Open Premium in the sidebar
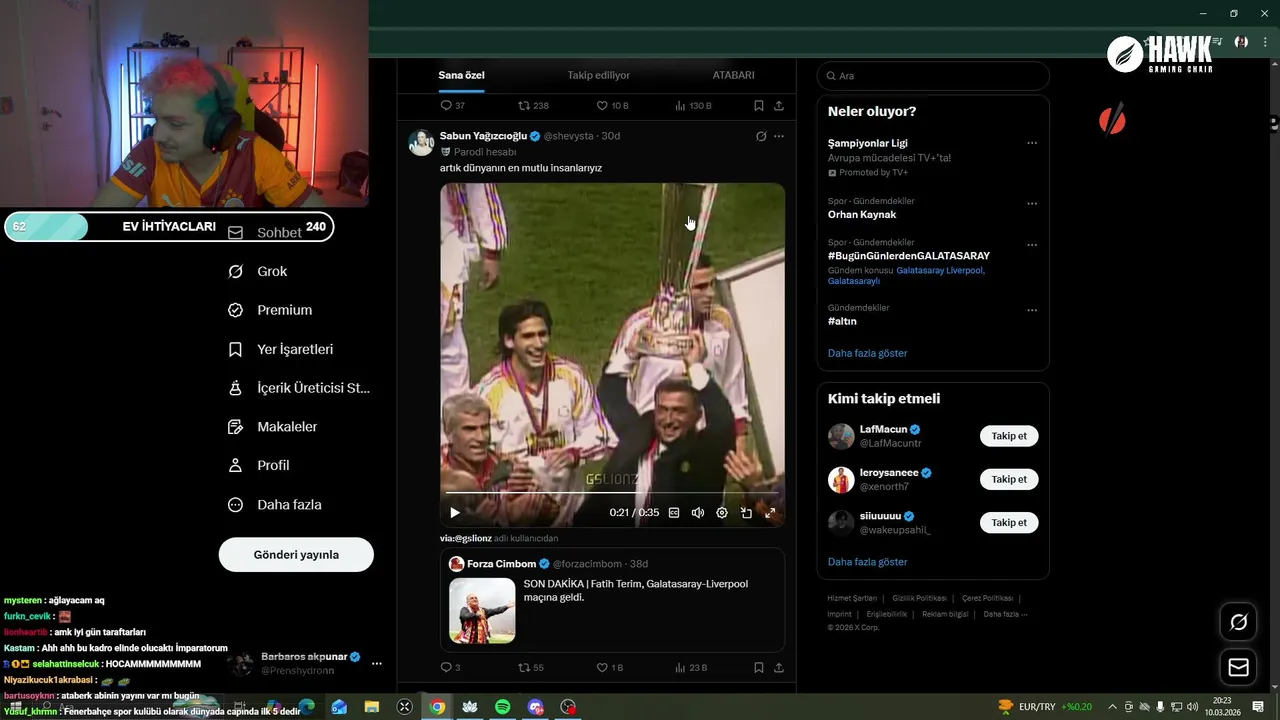Viewport: 1280px width, 720px height. pyautogui.click(x=270, y=310)
